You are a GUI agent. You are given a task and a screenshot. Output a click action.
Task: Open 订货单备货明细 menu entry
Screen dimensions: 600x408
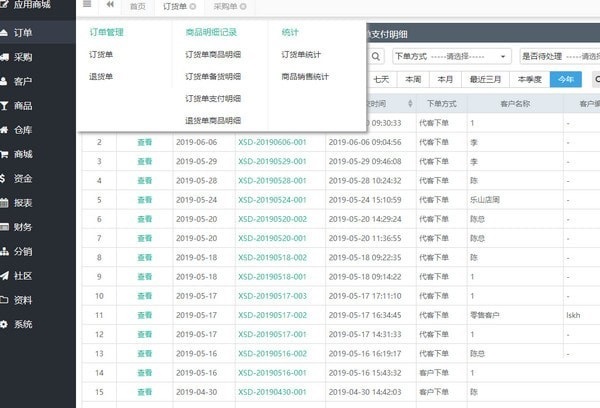pyautogui.click(x=213, y=77)
